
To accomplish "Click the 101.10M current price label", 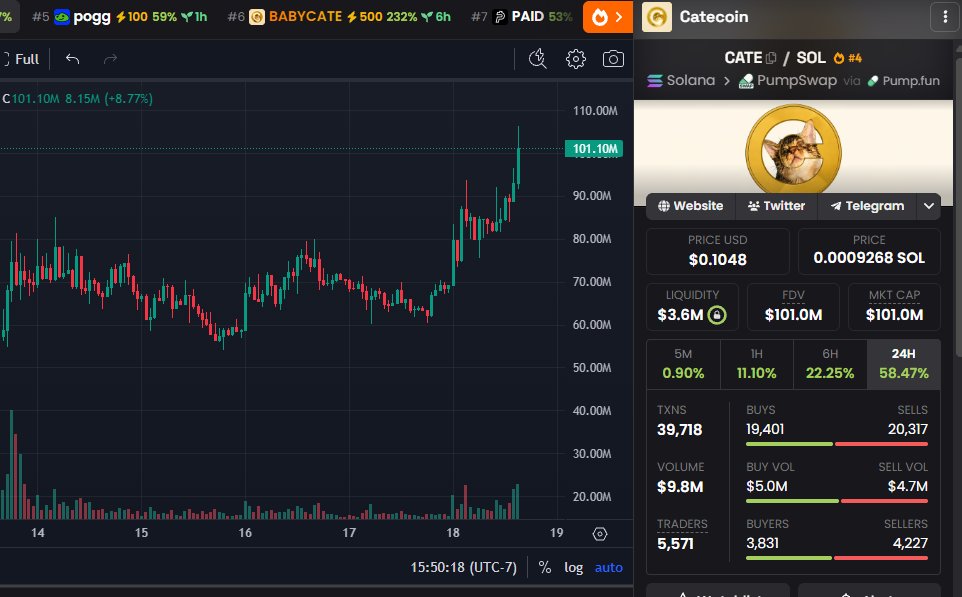I will coord(594,148).
